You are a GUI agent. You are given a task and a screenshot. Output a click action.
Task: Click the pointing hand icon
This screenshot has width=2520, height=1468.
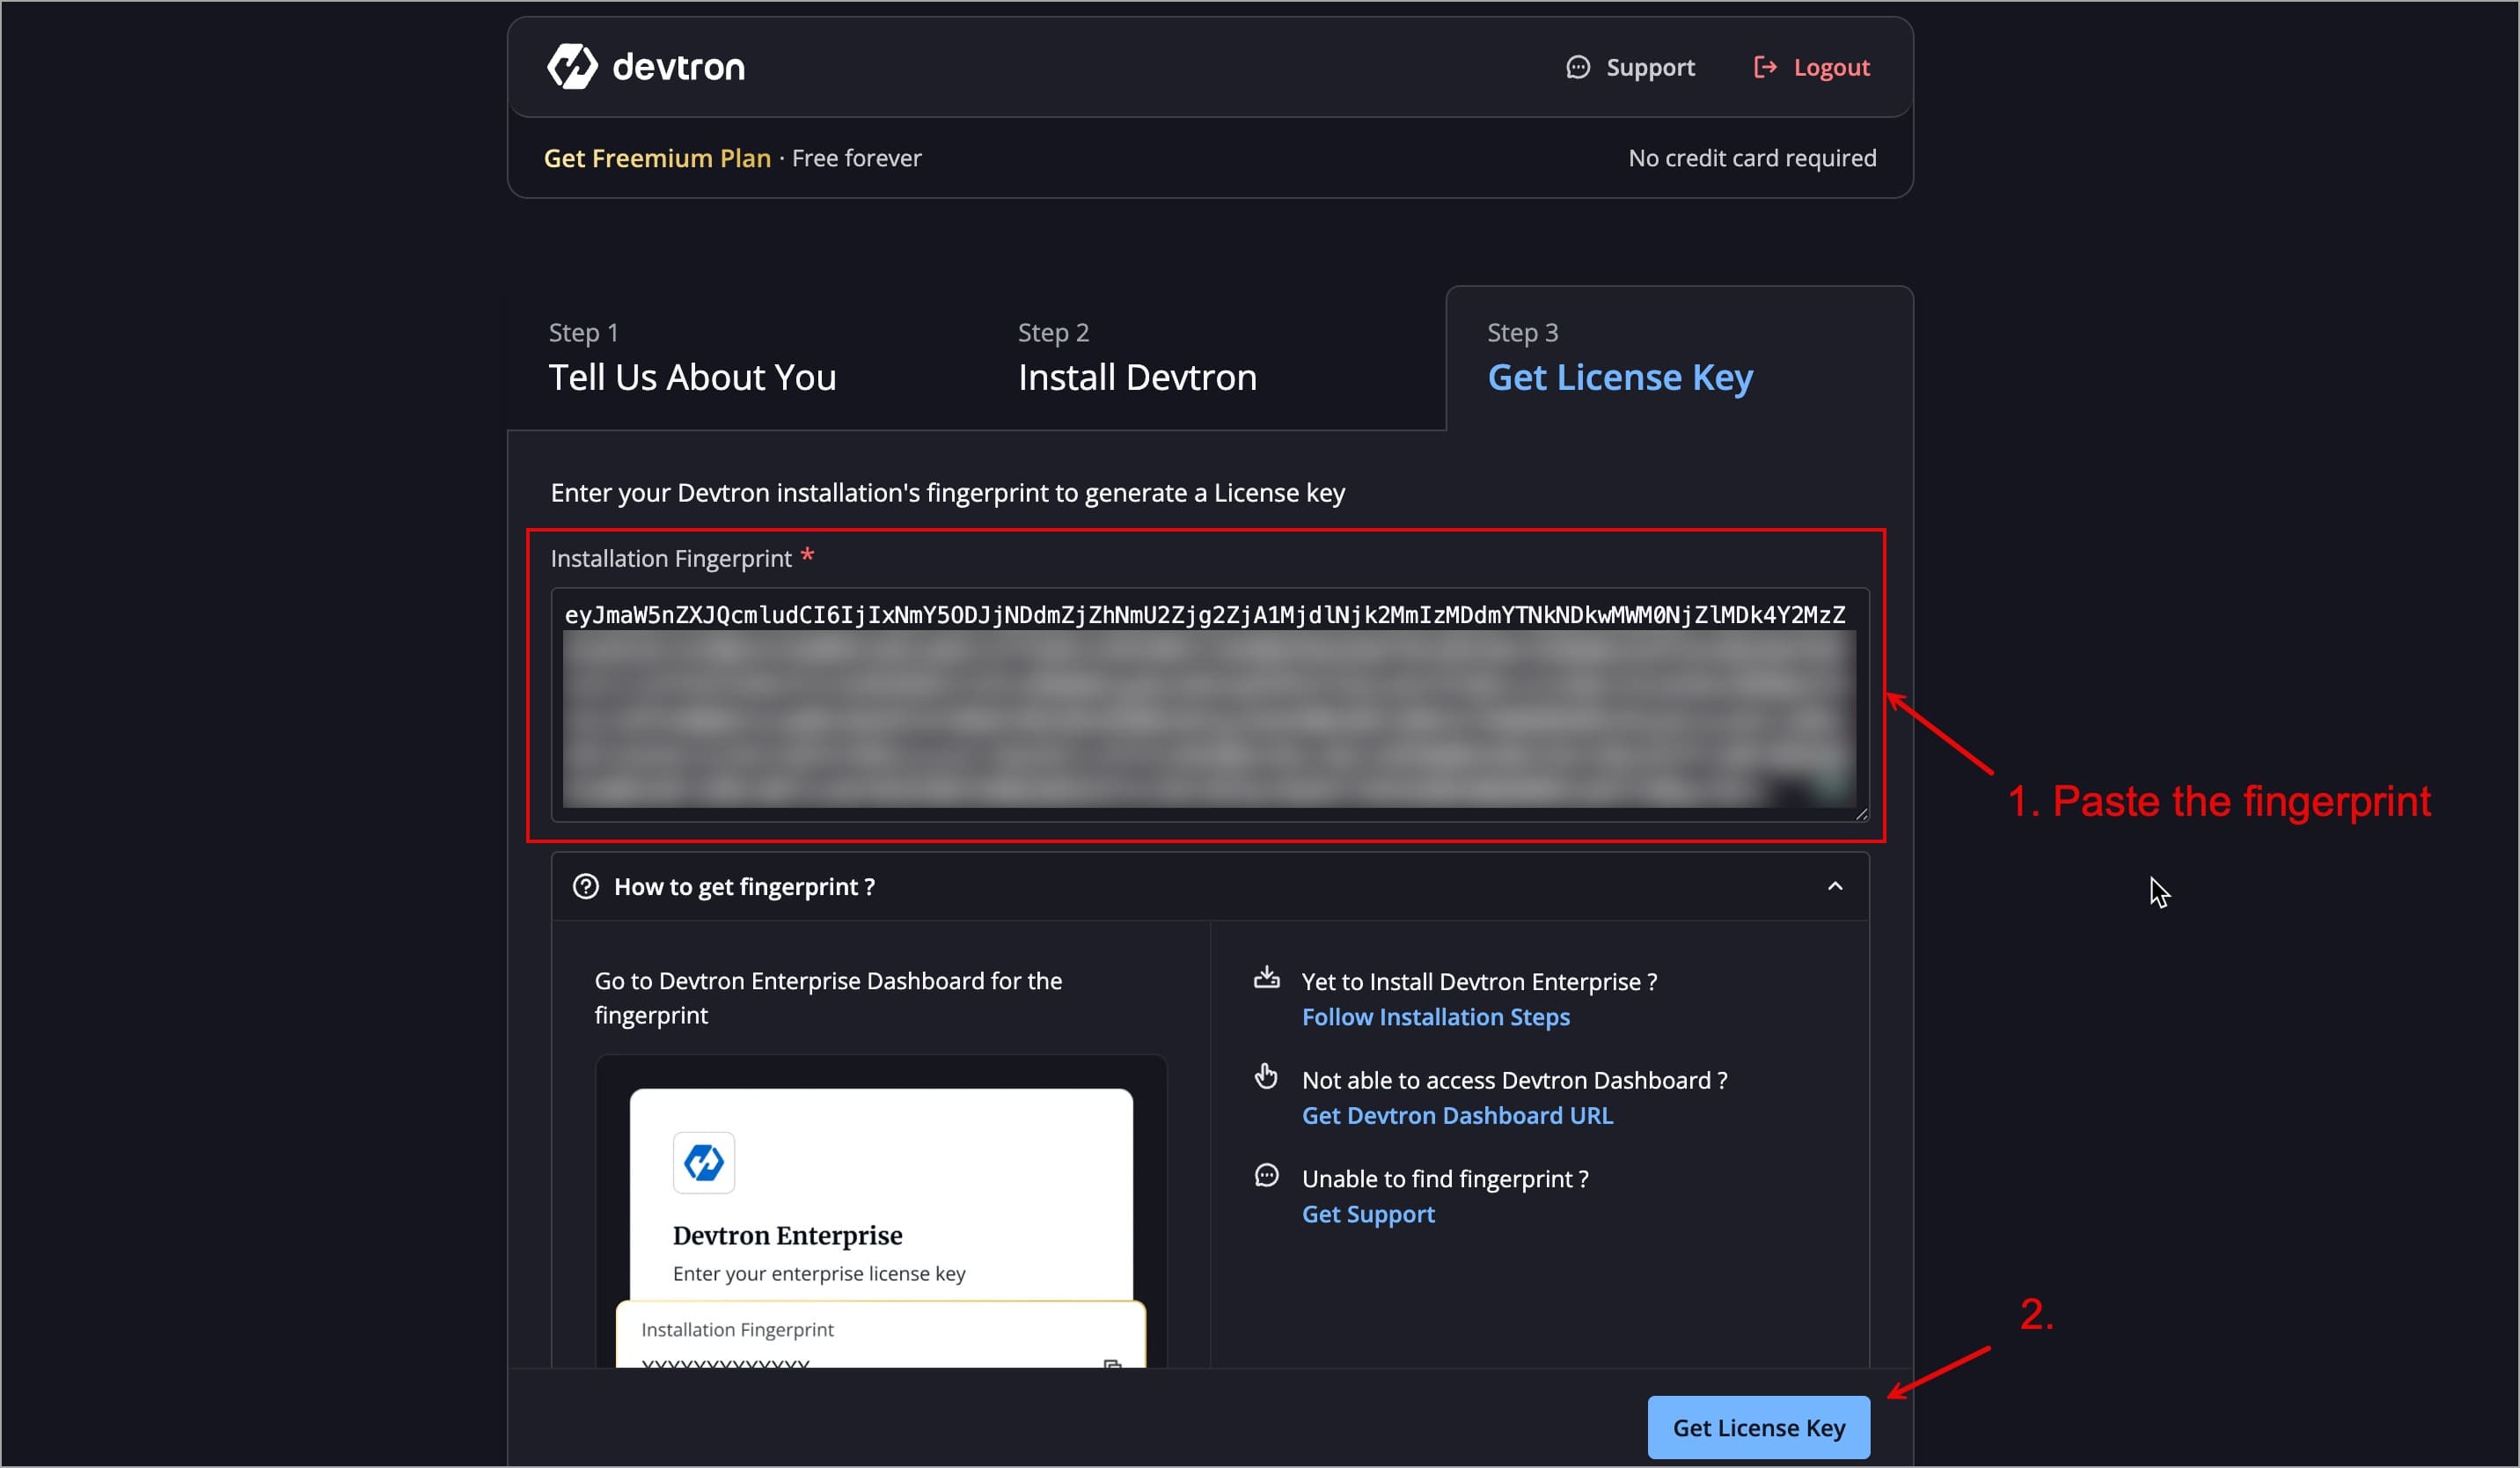1266,1076
